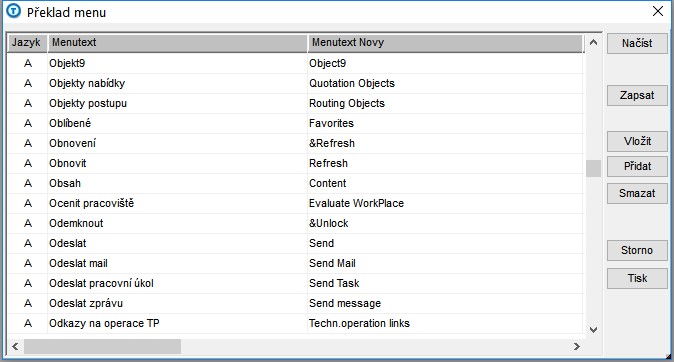The width and height of the screenshot is (674, 362).
Task: Select the Odkazy na operace TP cell
Action: pyautogui.click(x=177, y=323)
